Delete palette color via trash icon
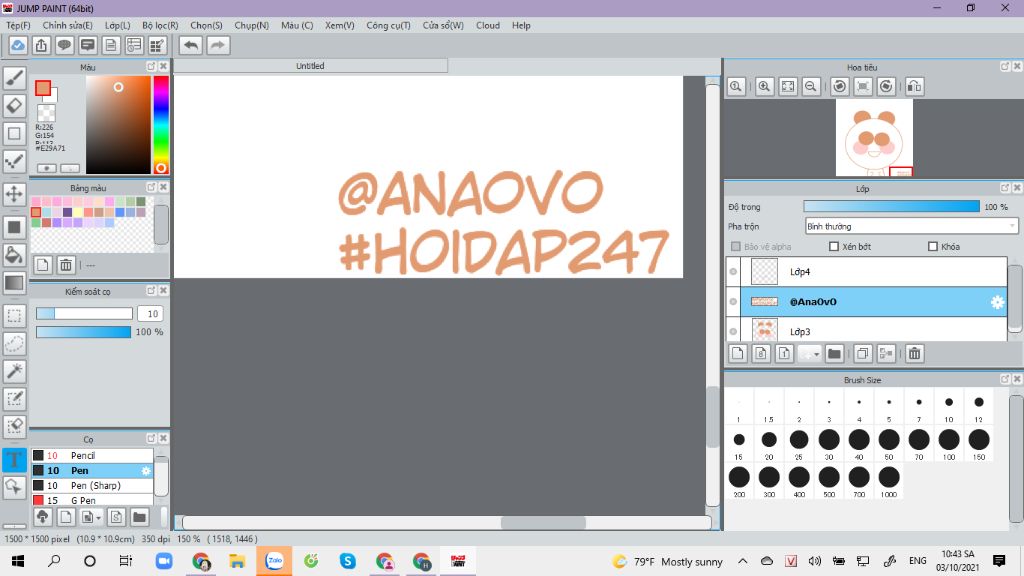This screenshot has width=1024, height=576. pos(66,264)
